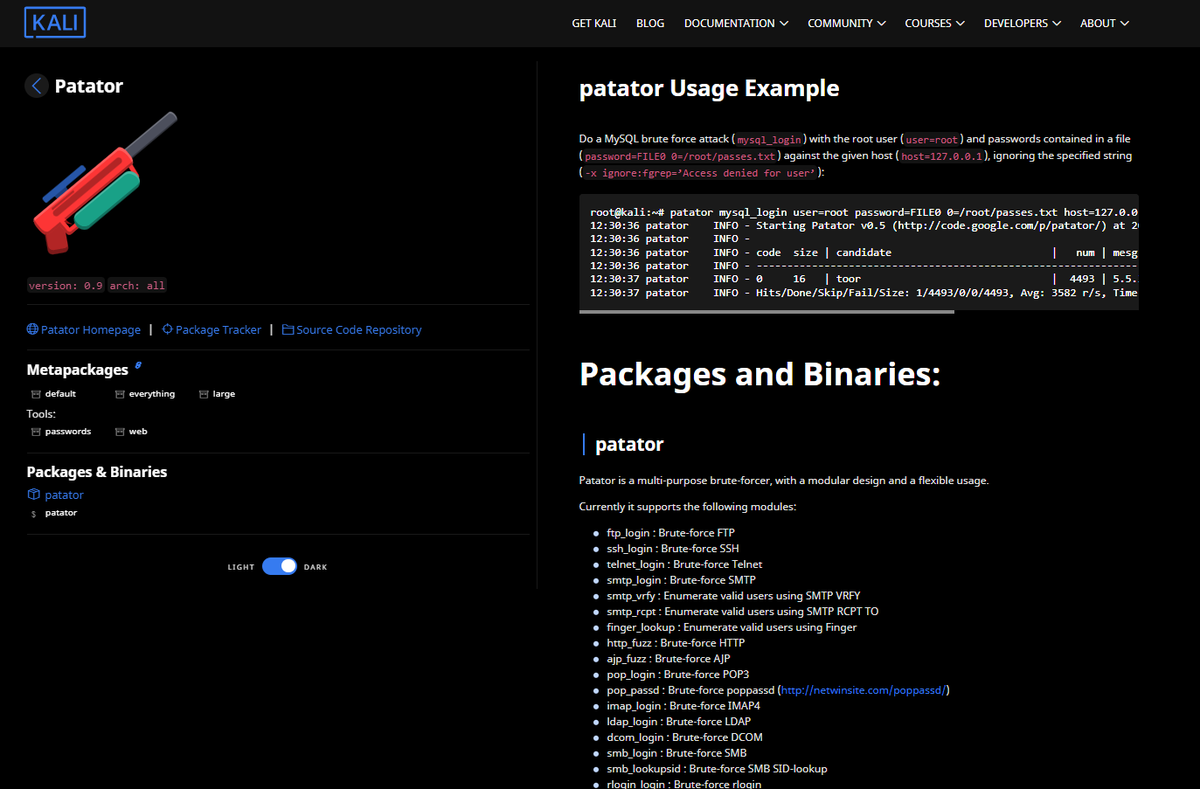The image size is (1200, 789).
Task: Click the box icon next to everything
Action: [120, 394]
